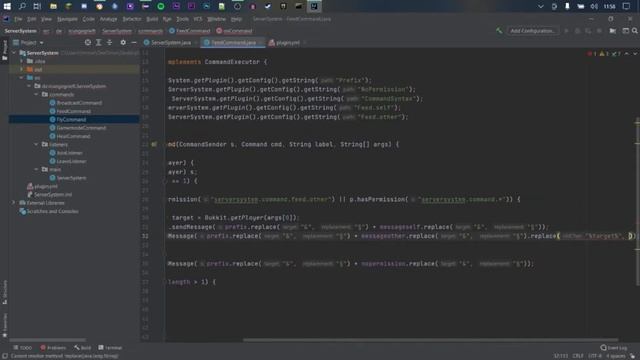Open Project panel gear options
640x360 pixels.
pyautogui.click(x=123, y=42)
